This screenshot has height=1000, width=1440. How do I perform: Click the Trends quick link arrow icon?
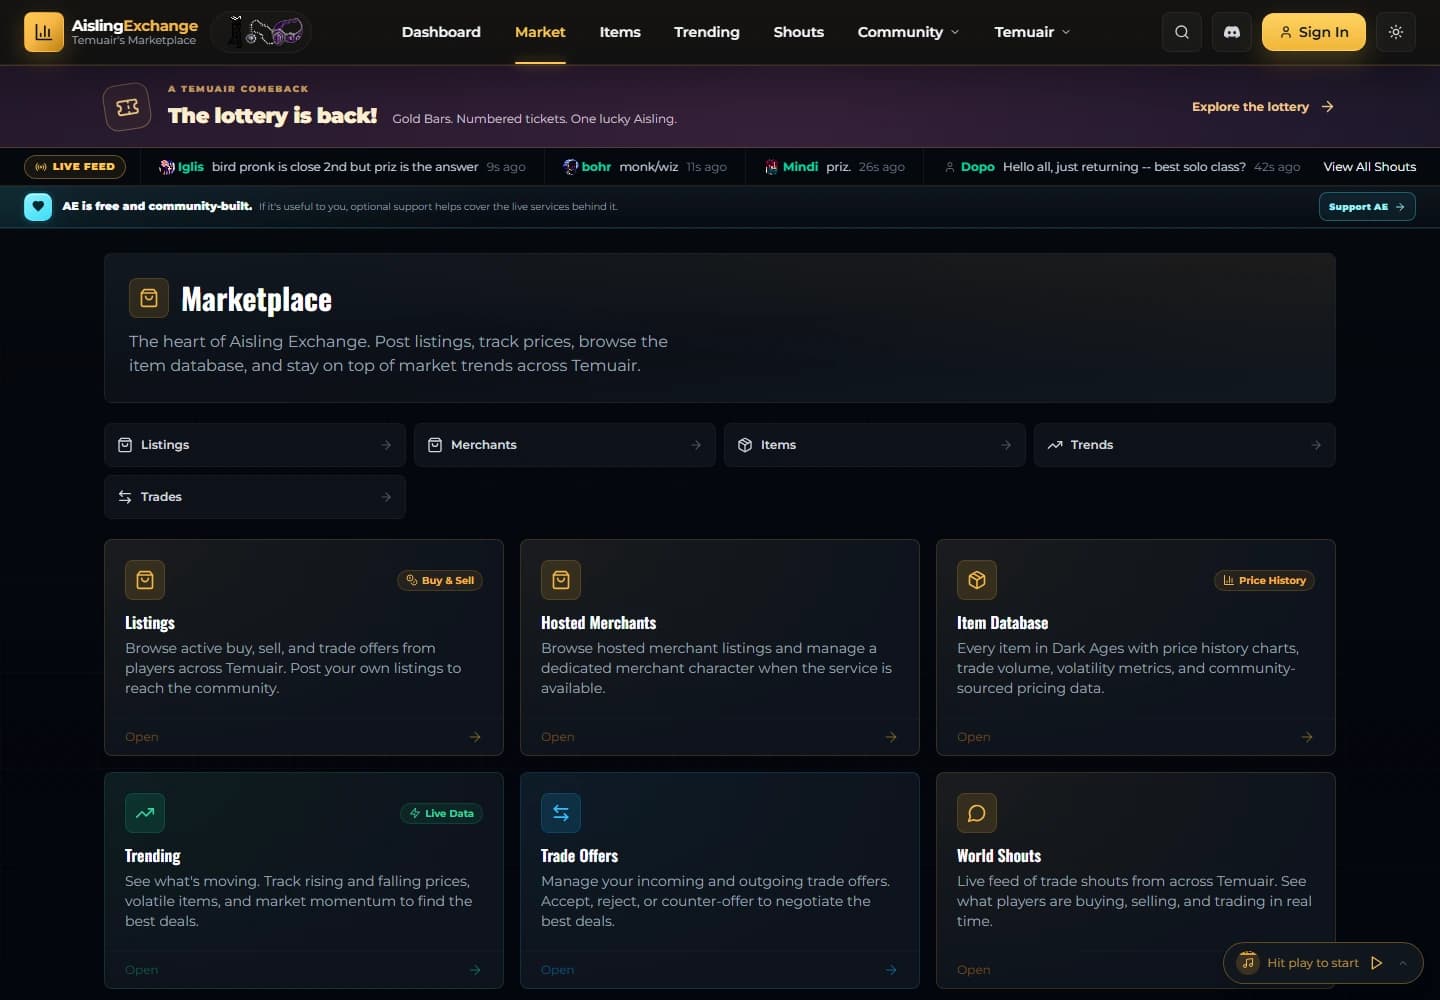[1316, 445]
